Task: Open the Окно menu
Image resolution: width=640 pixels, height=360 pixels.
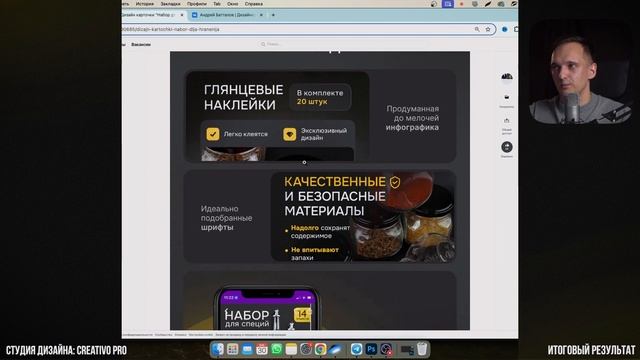Action: pos(233,4)
